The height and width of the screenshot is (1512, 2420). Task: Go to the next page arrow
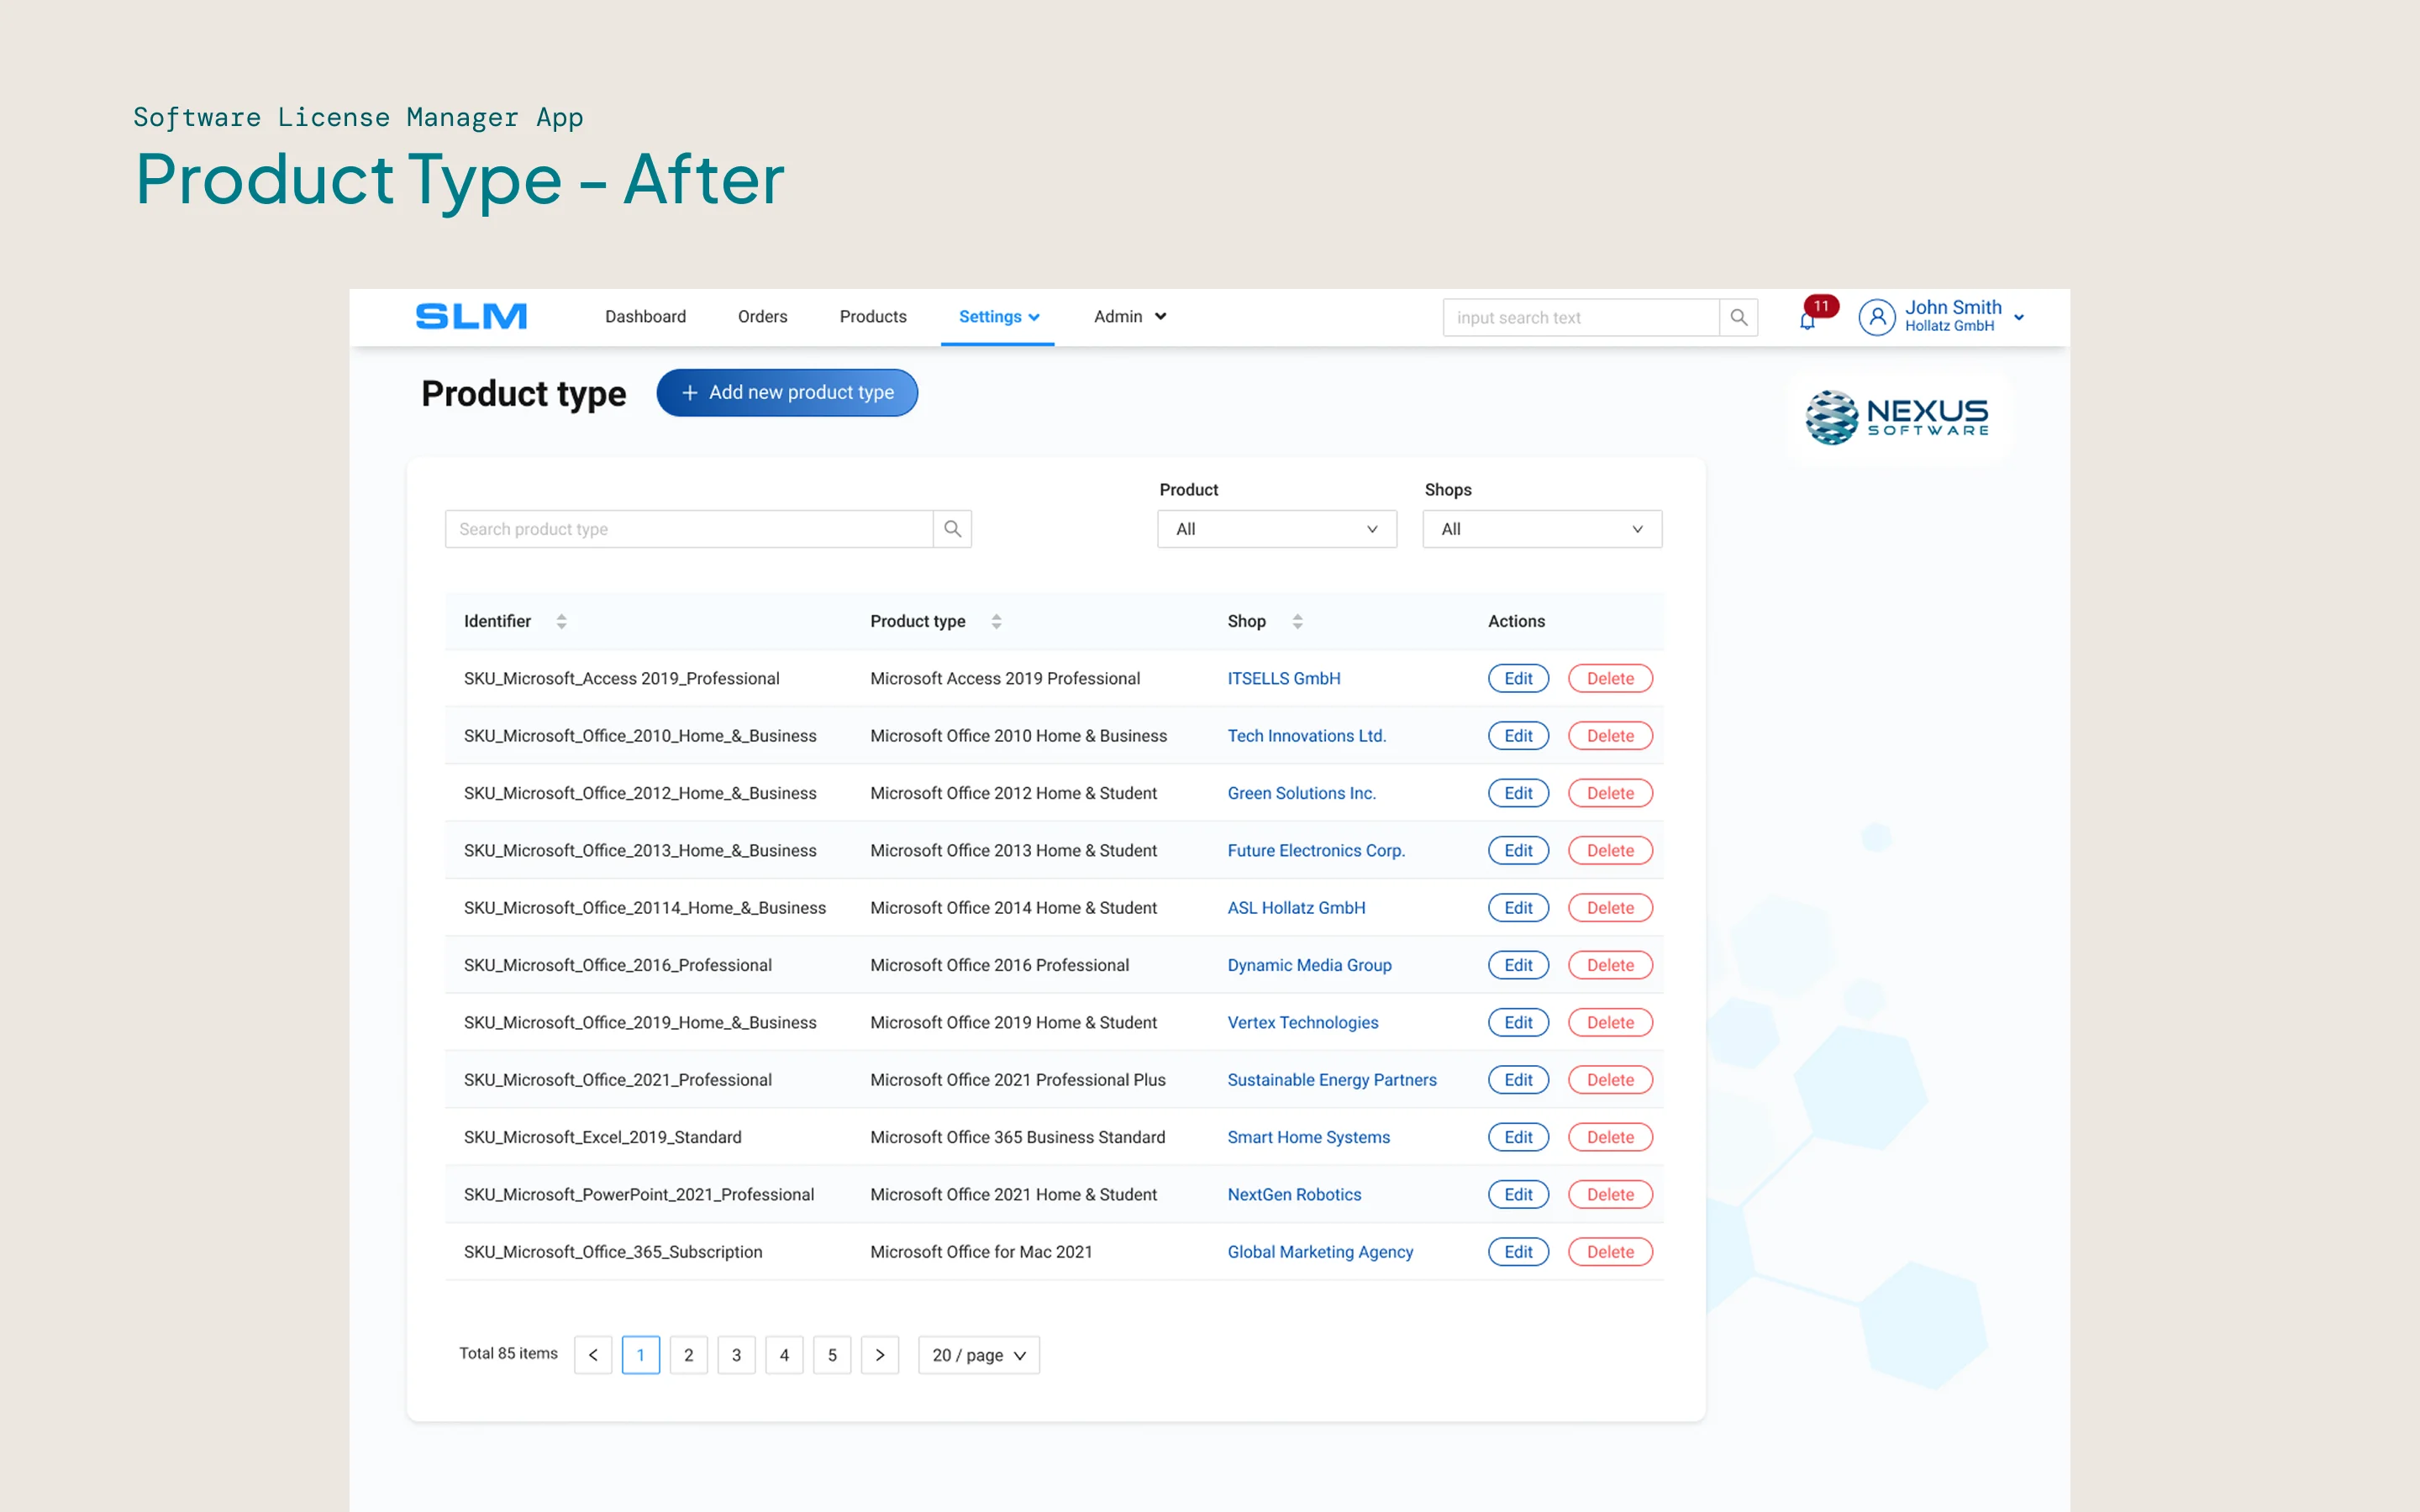pos(880,1355)
